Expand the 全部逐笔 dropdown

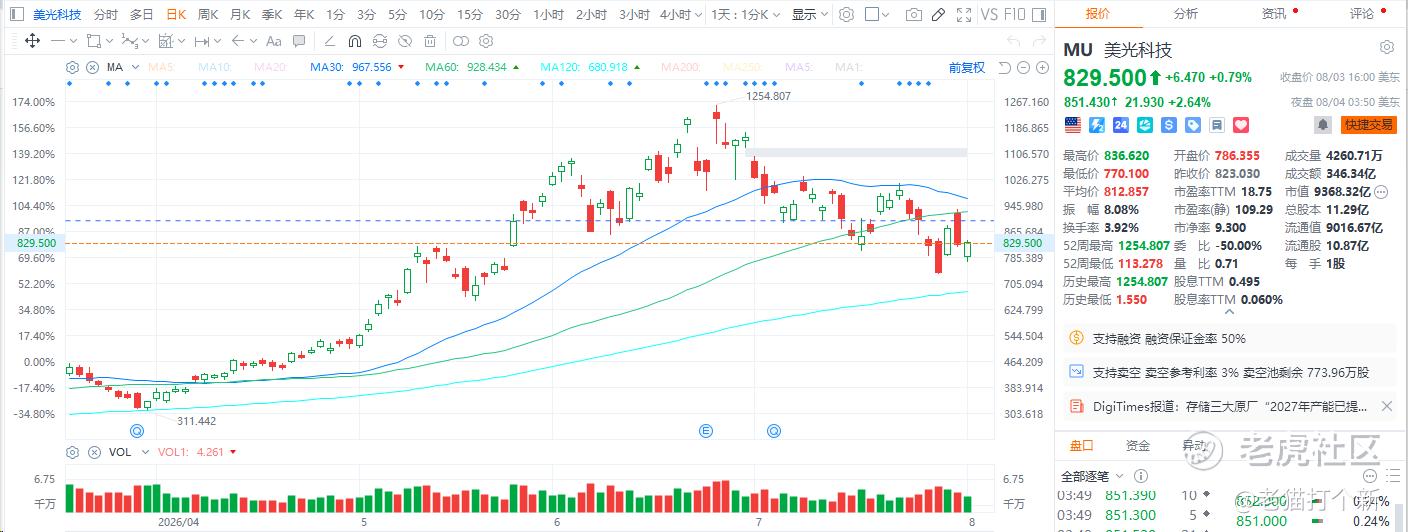click(1093, 476)
